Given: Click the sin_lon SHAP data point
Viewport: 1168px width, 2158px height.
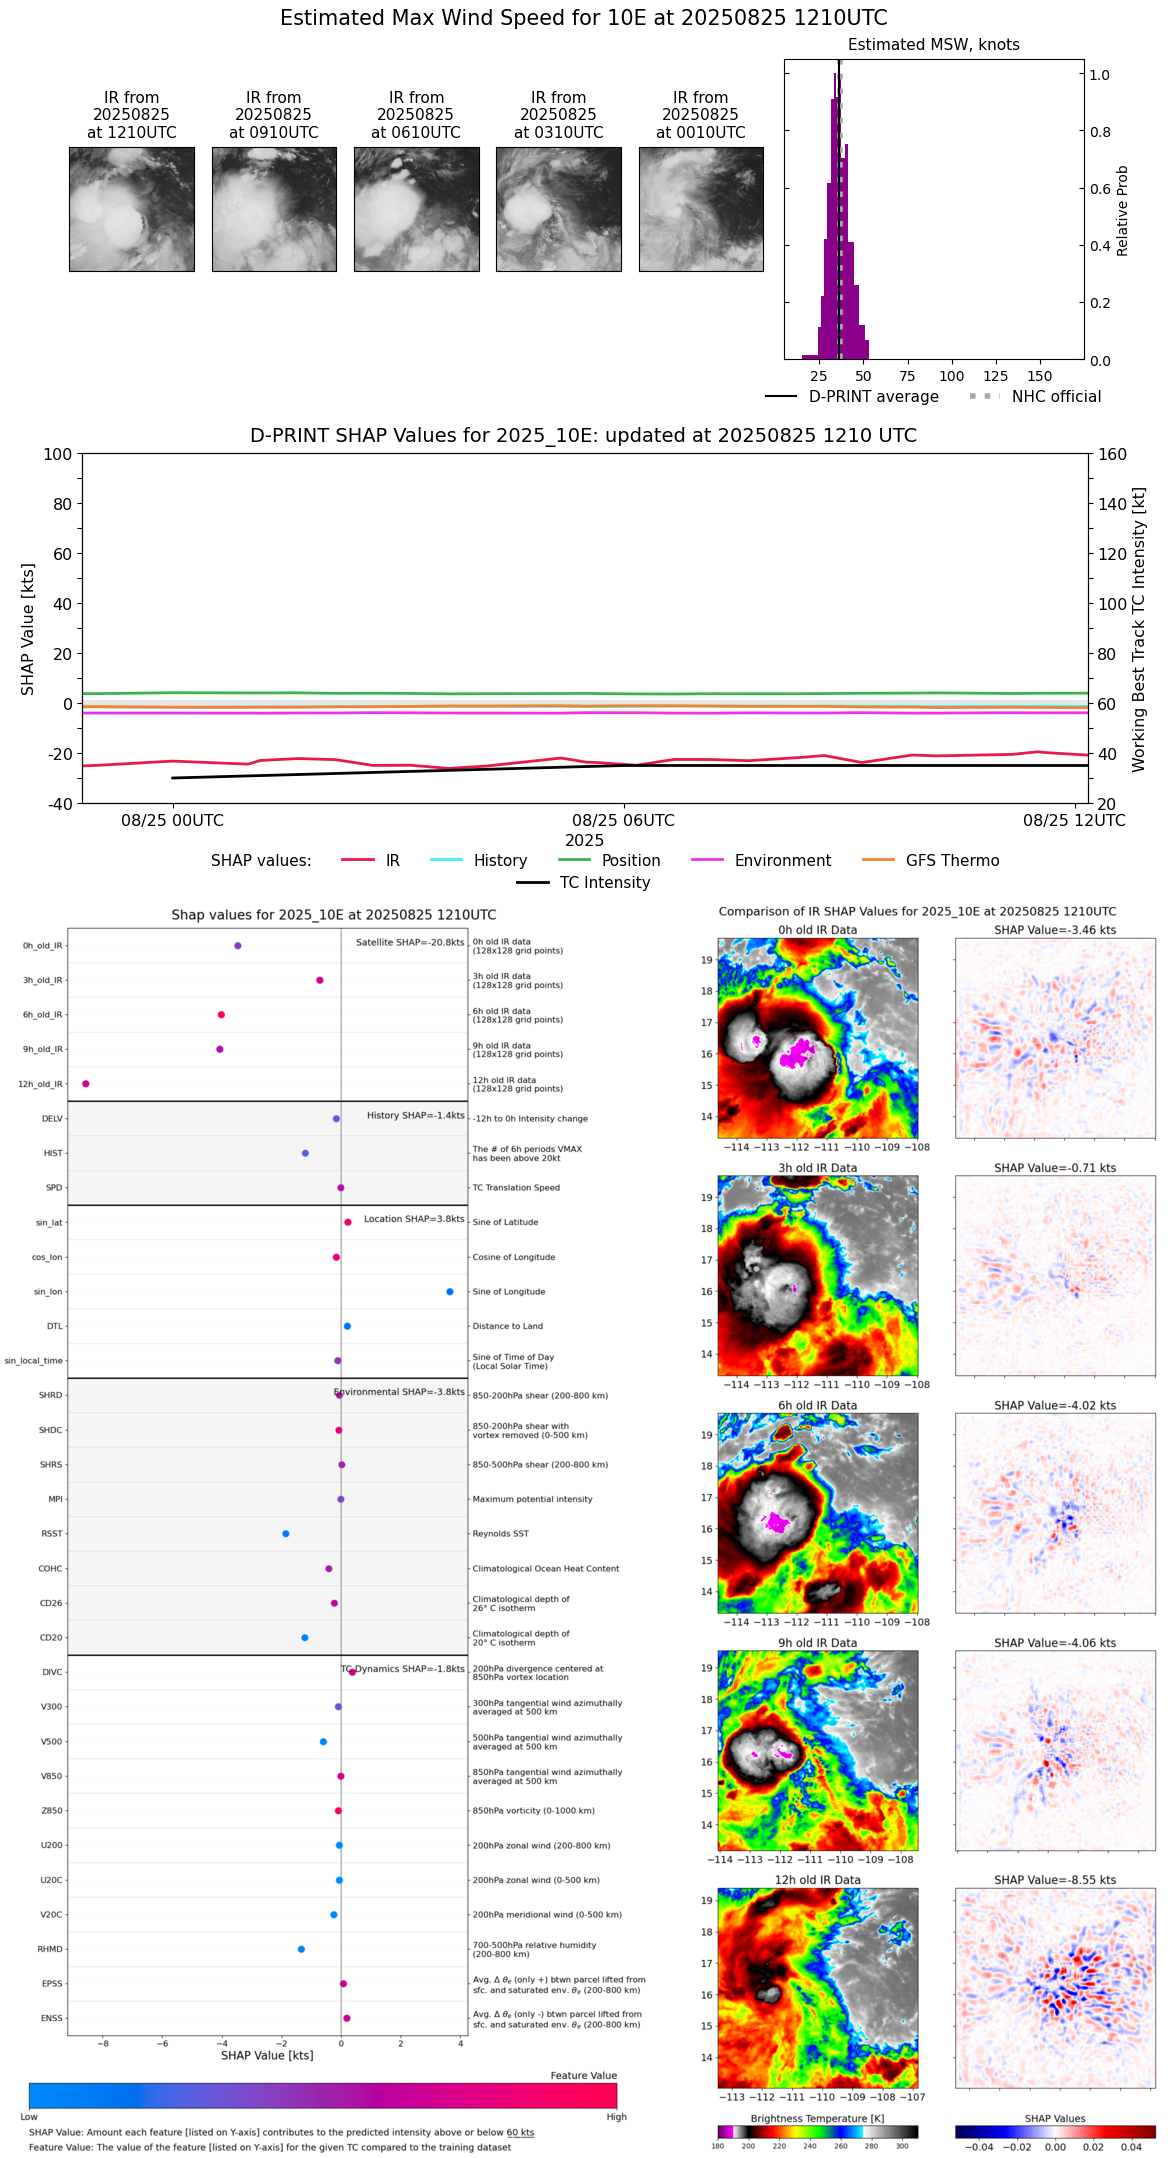Looking at the screenshot, I should [450, 1291].
